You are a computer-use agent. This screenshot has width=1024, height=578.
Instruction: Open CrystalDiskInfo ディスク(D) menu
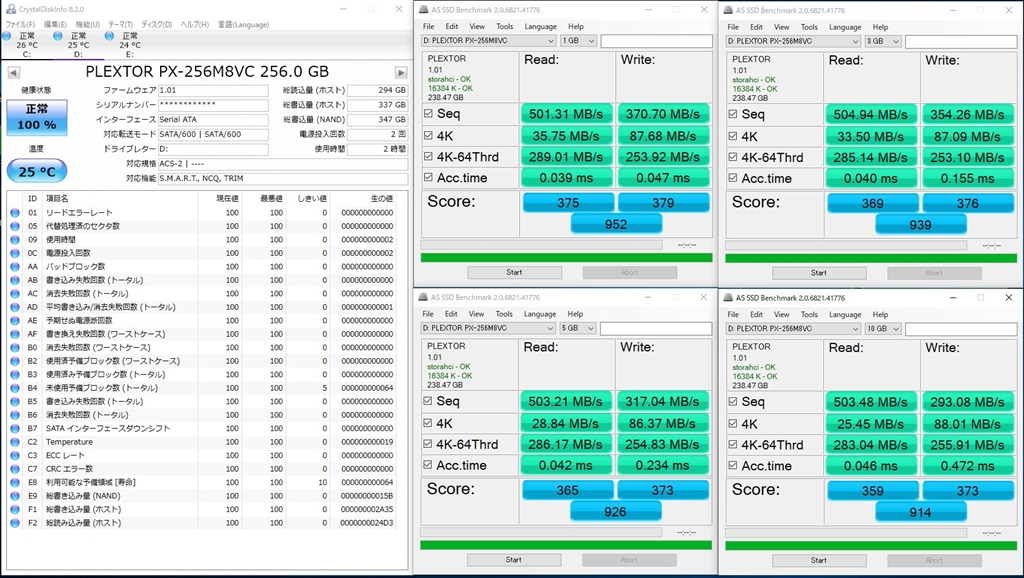157,24
